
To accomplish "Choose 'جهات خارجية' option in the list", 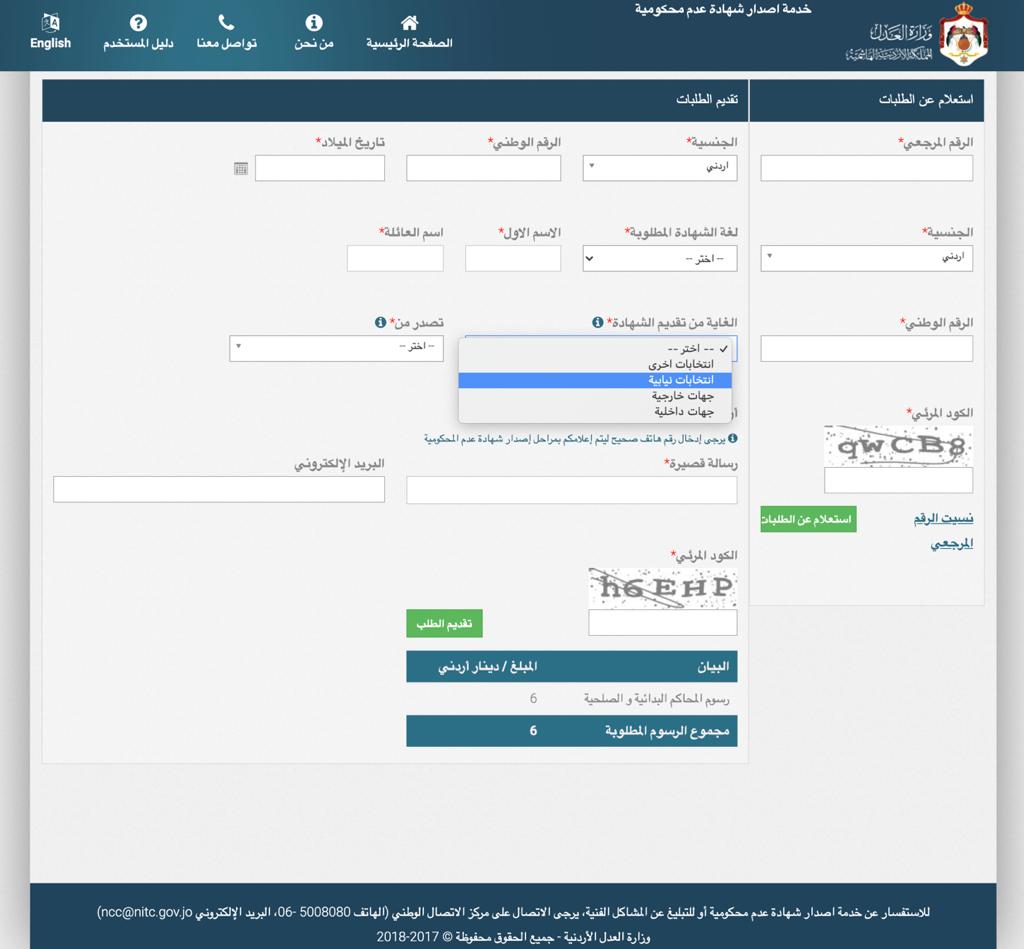I will click(682, 396).
